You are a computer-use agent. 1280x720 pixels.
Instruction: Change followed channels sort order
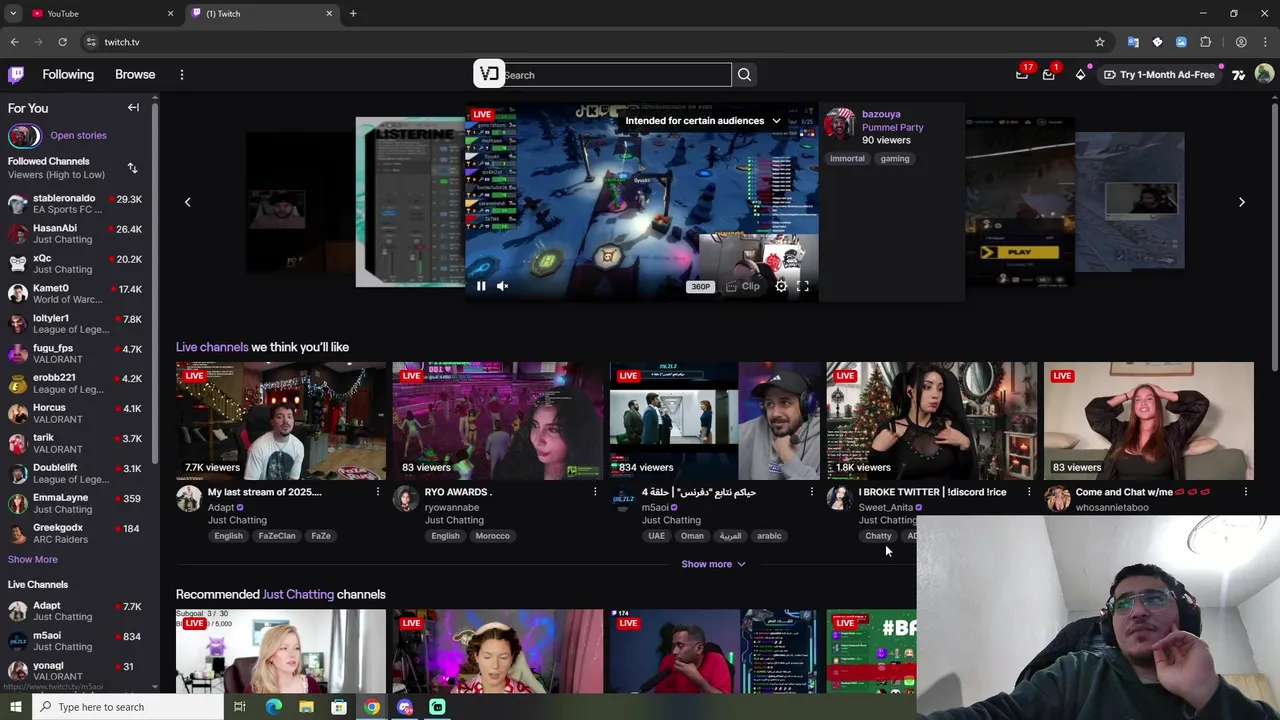click(x=132, y=168)
